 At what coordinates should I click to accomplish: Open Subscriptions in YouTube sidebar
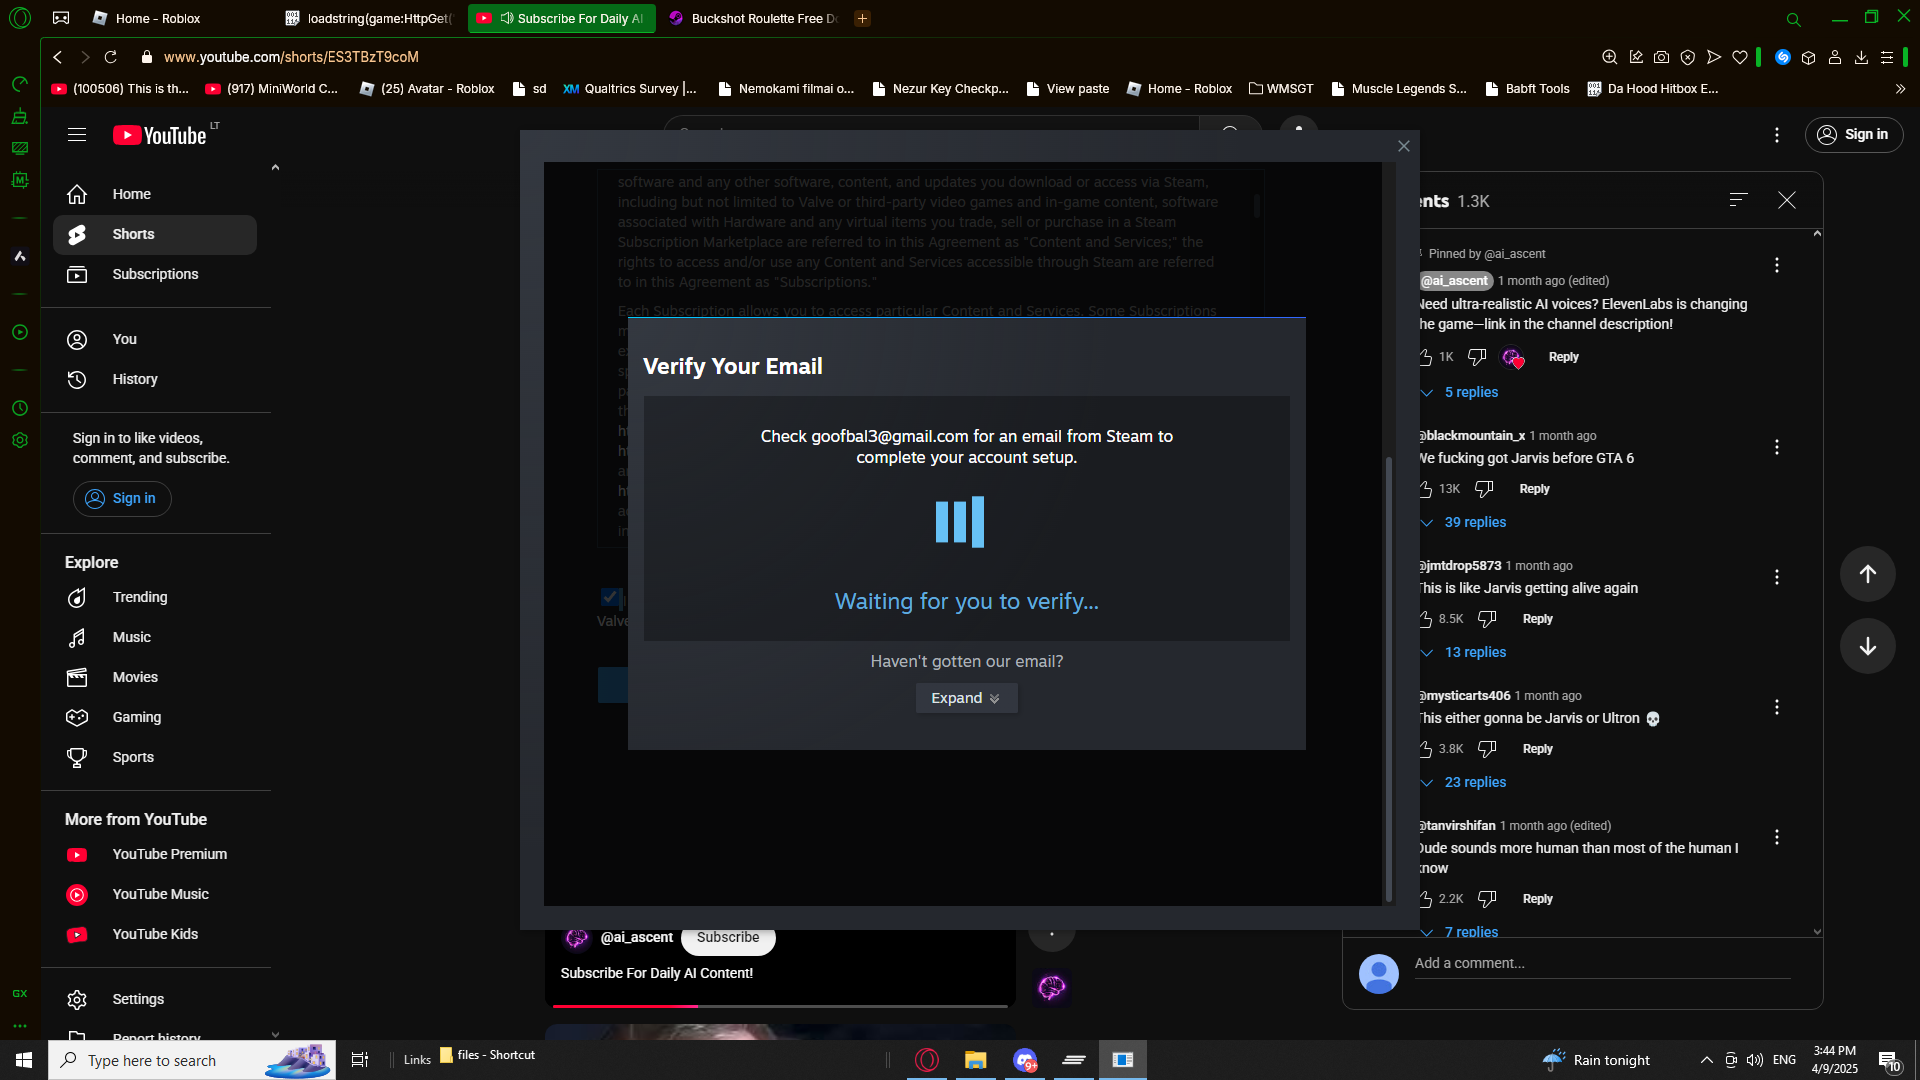[155, 274]
